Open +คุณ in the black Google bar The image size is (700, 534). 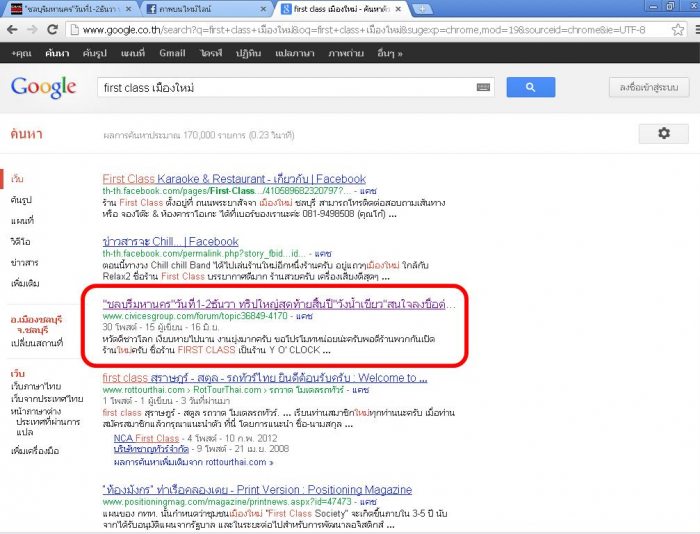(x=21, y=53)
